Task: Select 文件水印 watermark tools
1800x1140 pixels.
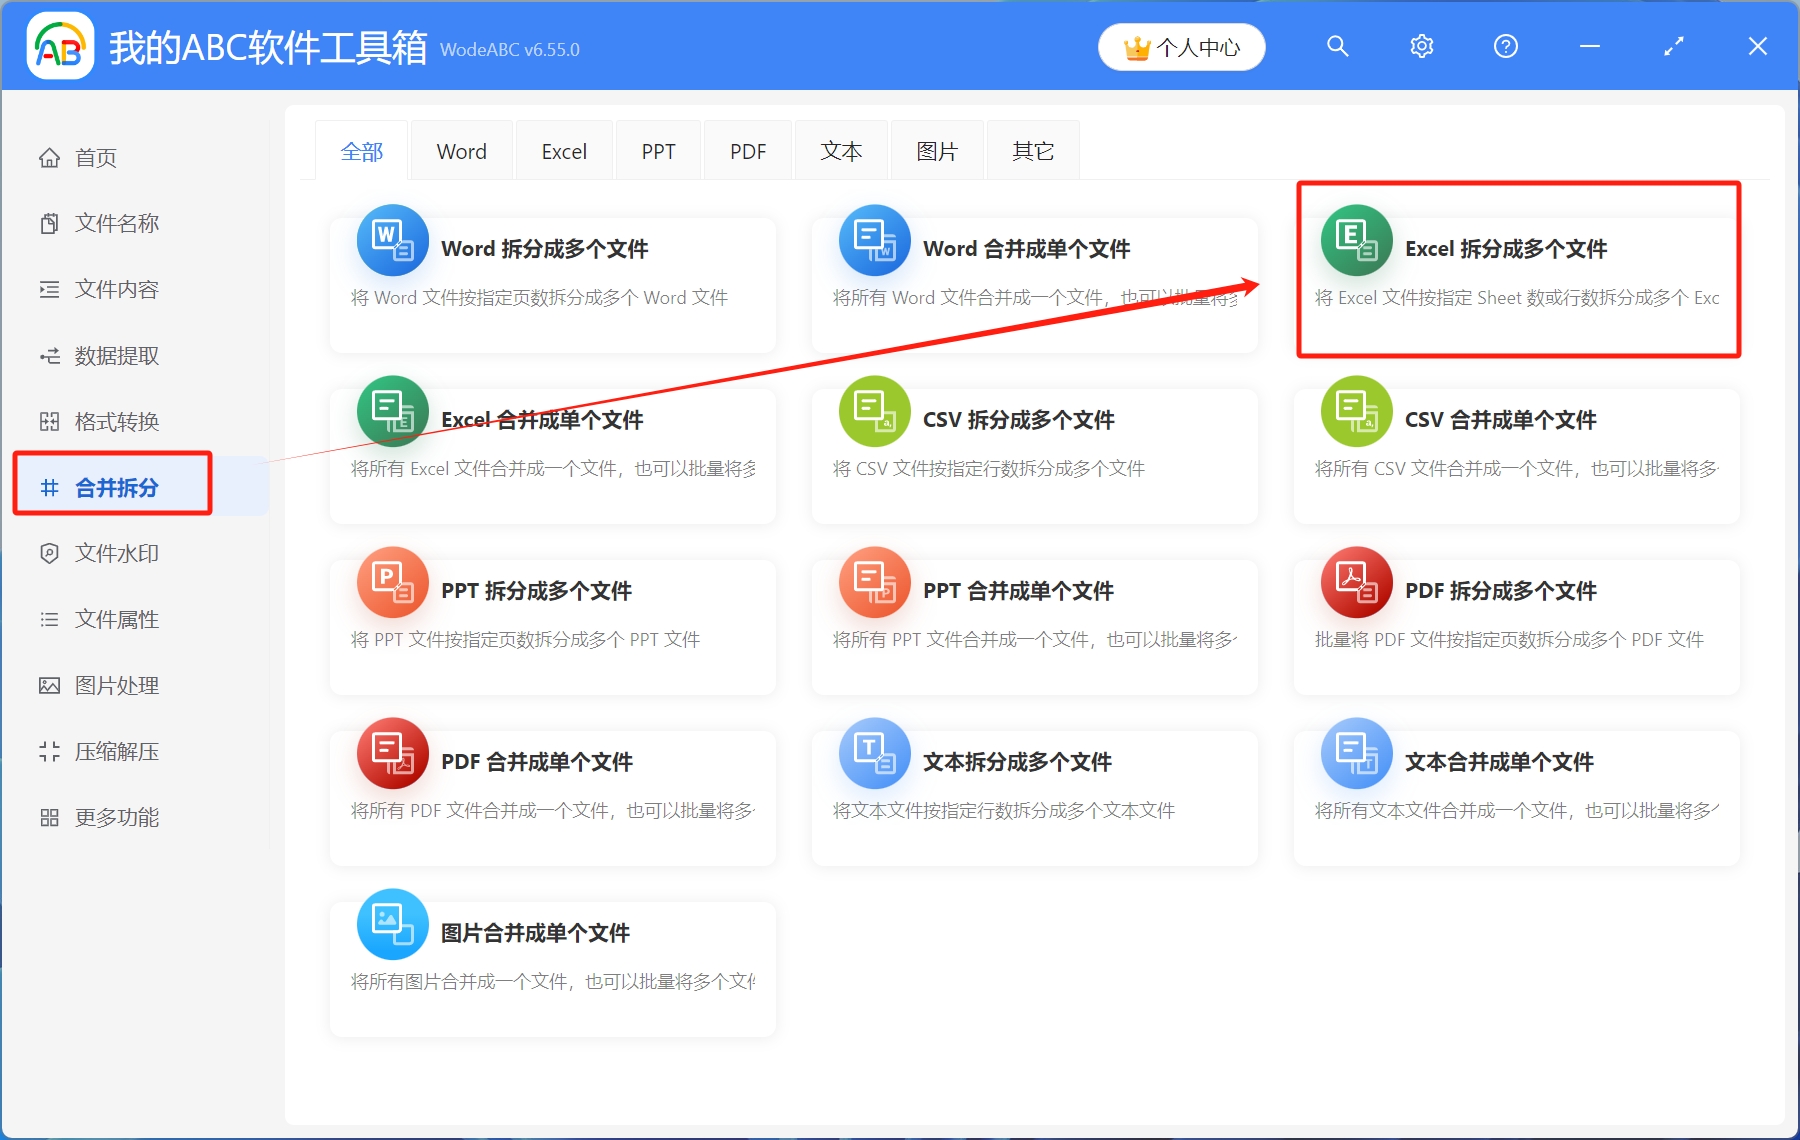Action: pyautogui.click(x=118, y=553)
